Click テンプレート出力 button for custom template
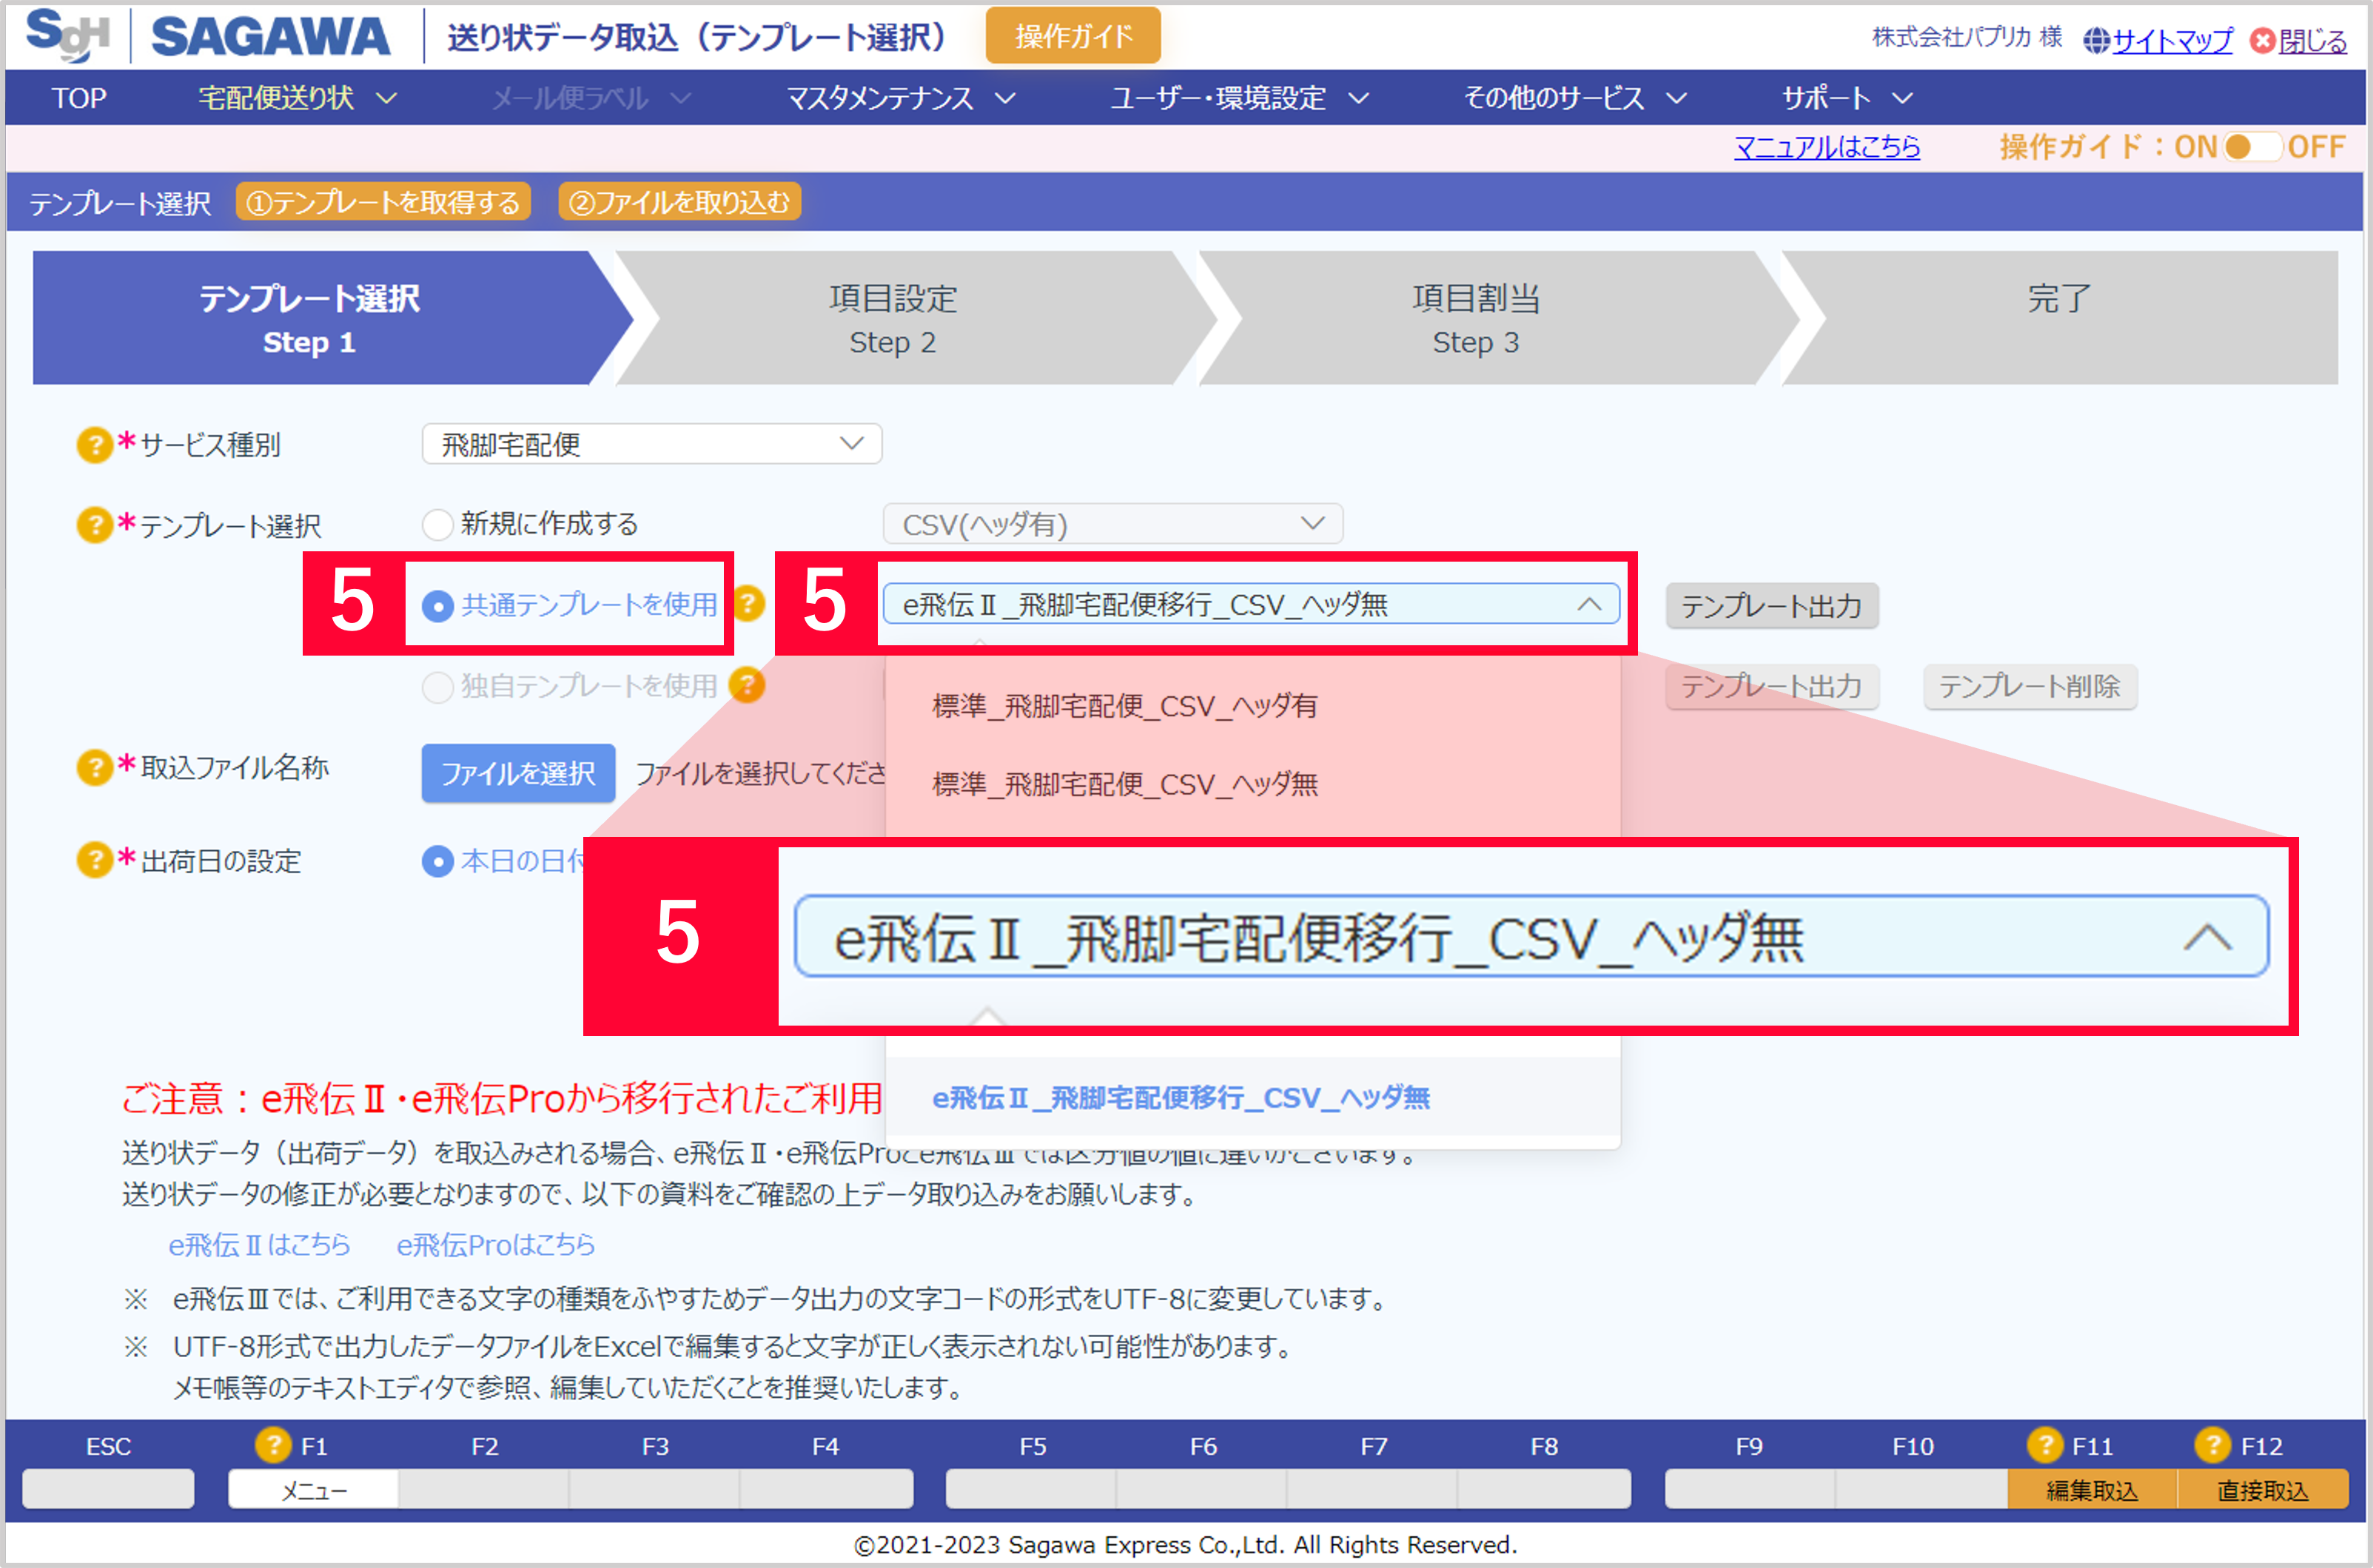Viewport: 2373px width, 1568px height. (1771, 687)
